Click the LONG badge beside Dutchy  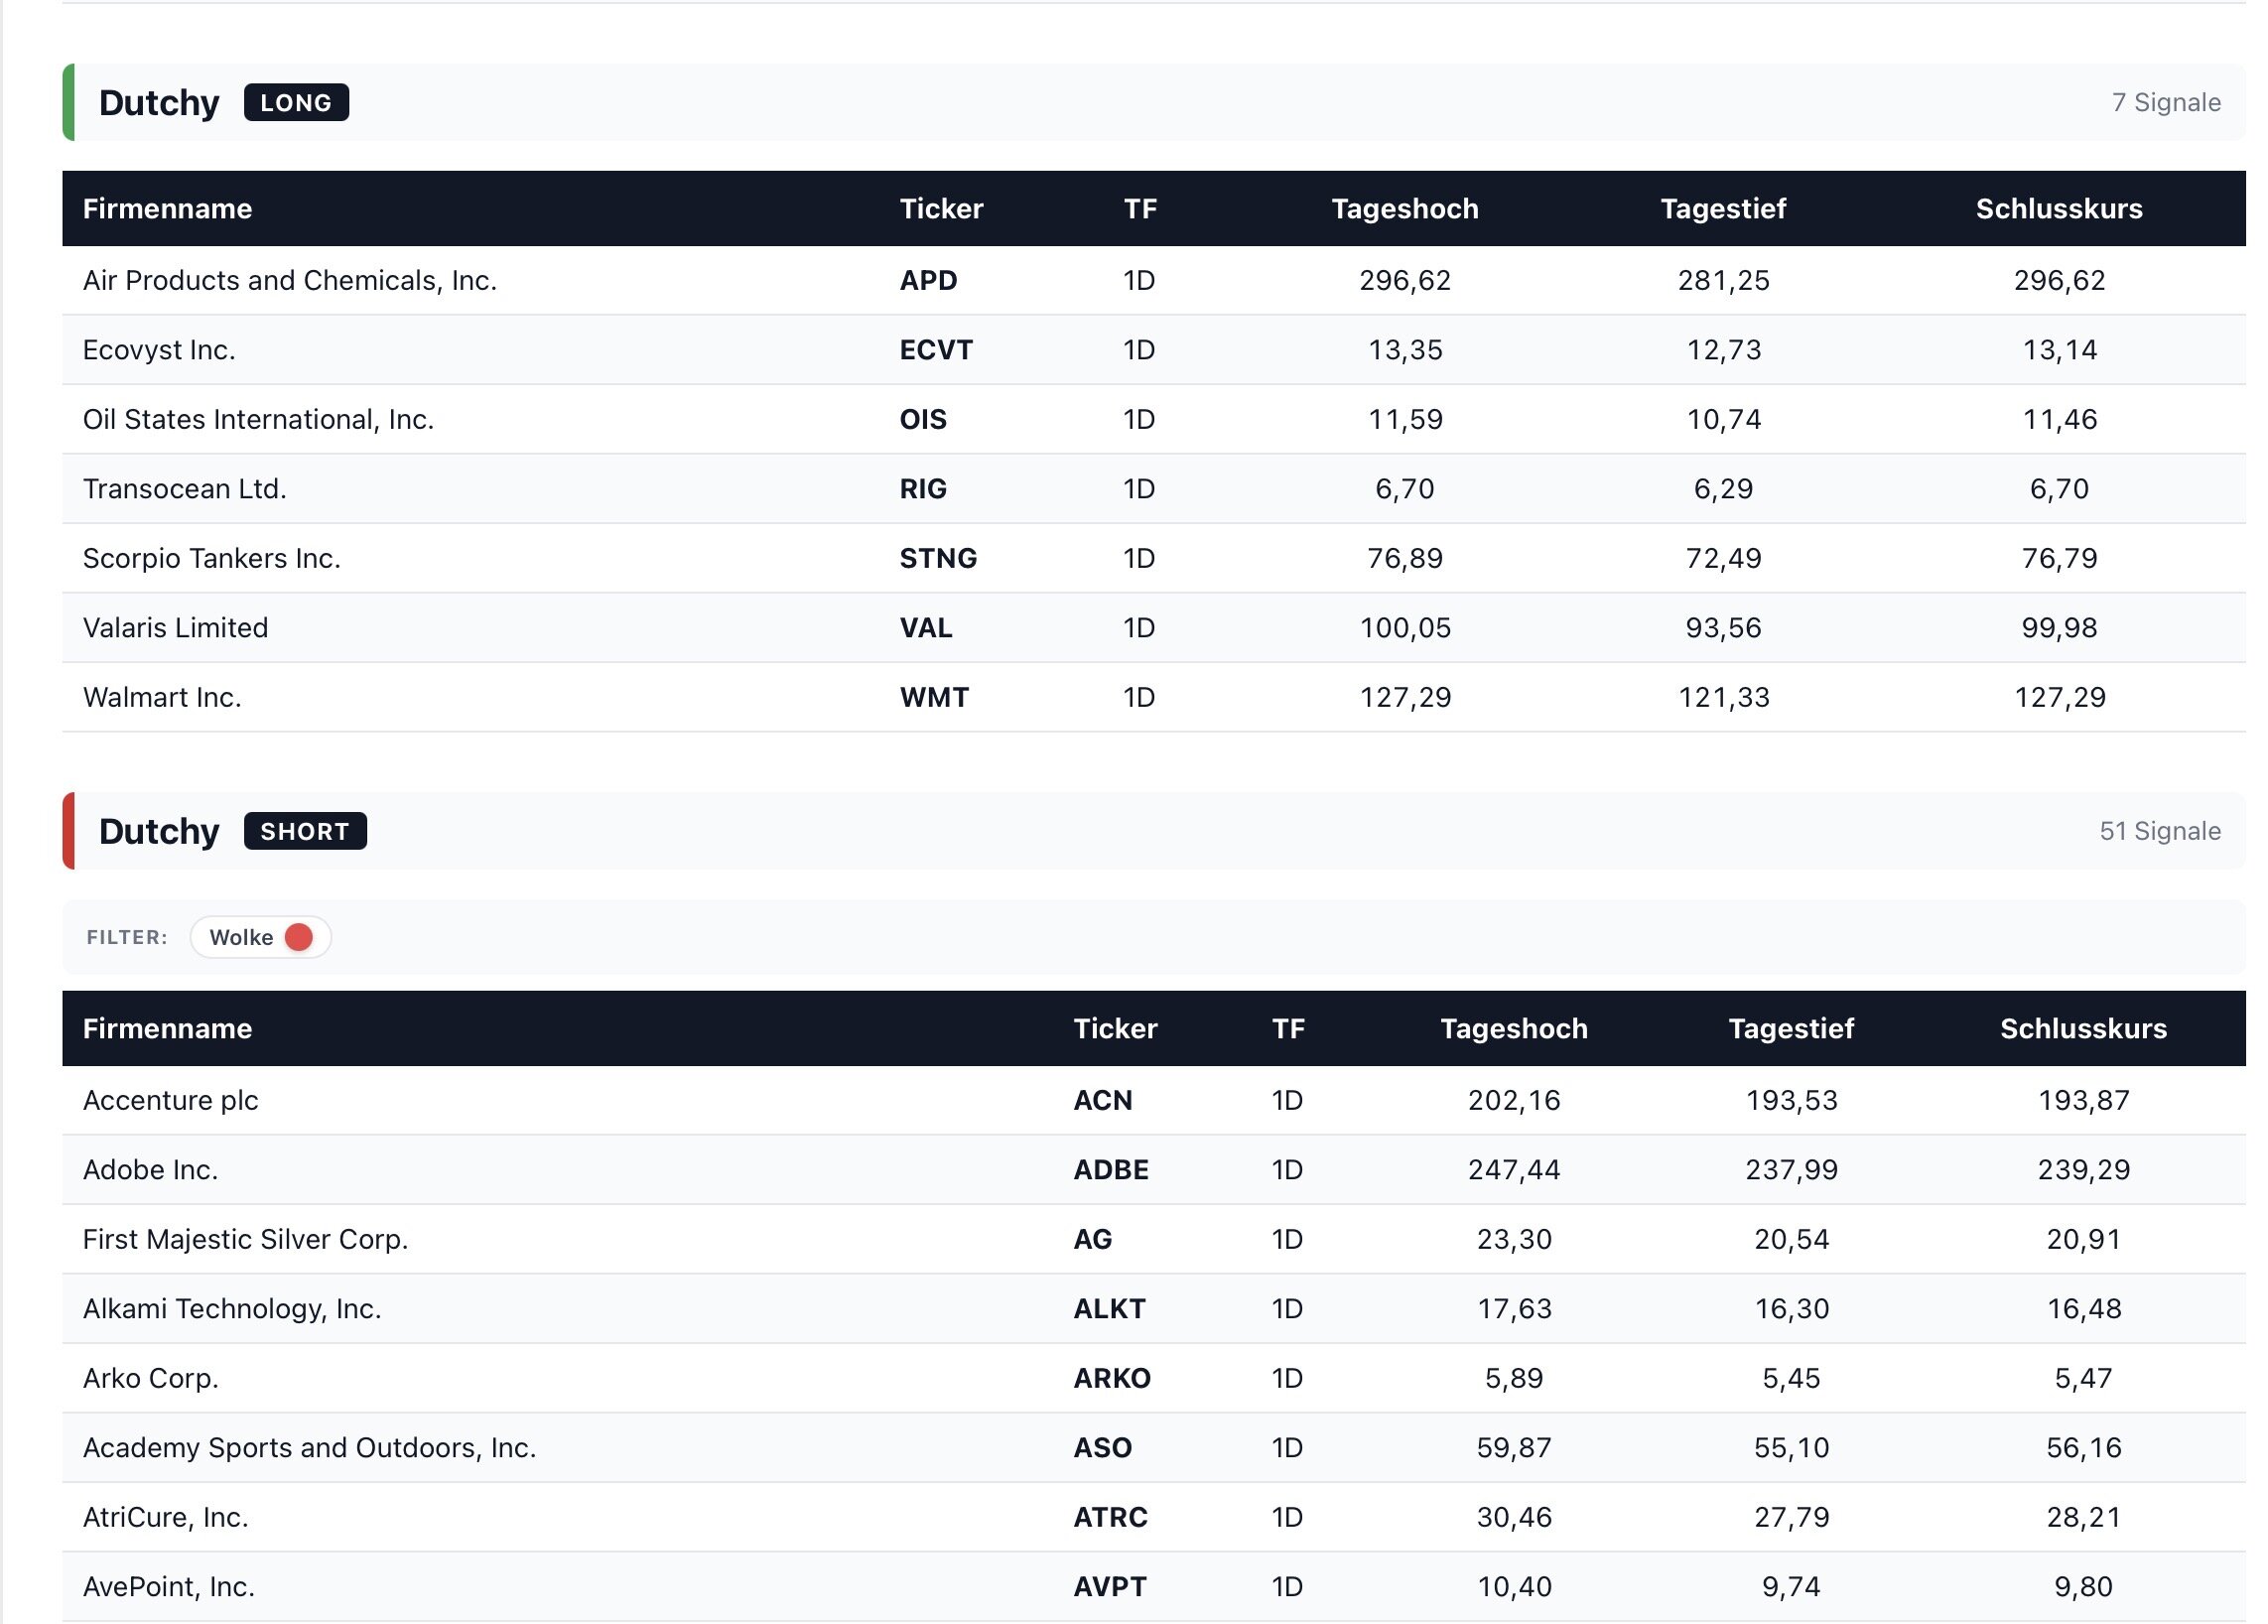tap(296, 103)
